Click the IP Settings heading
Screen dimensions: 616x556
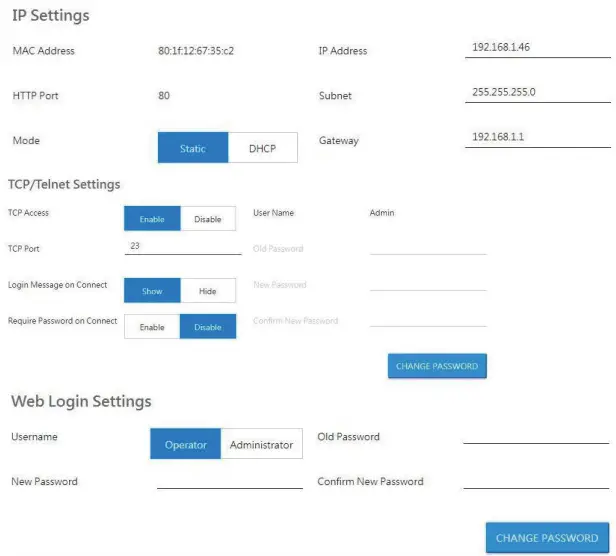point(51,16)
